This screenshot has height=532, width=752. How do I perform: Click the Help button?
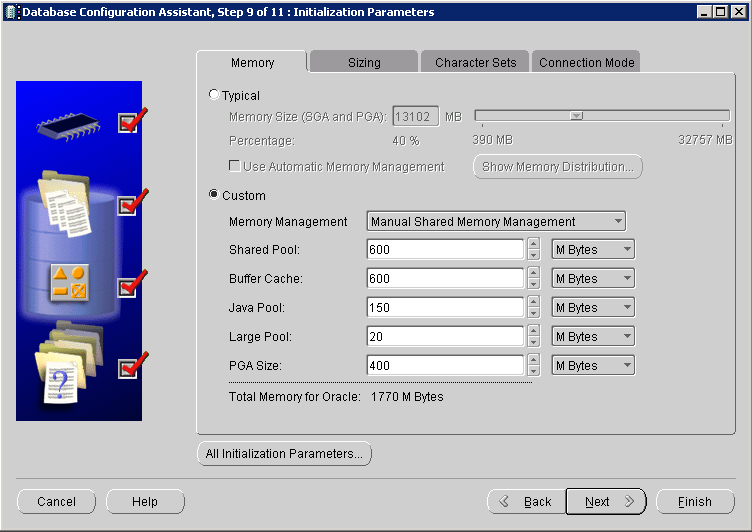click(145, 501)
